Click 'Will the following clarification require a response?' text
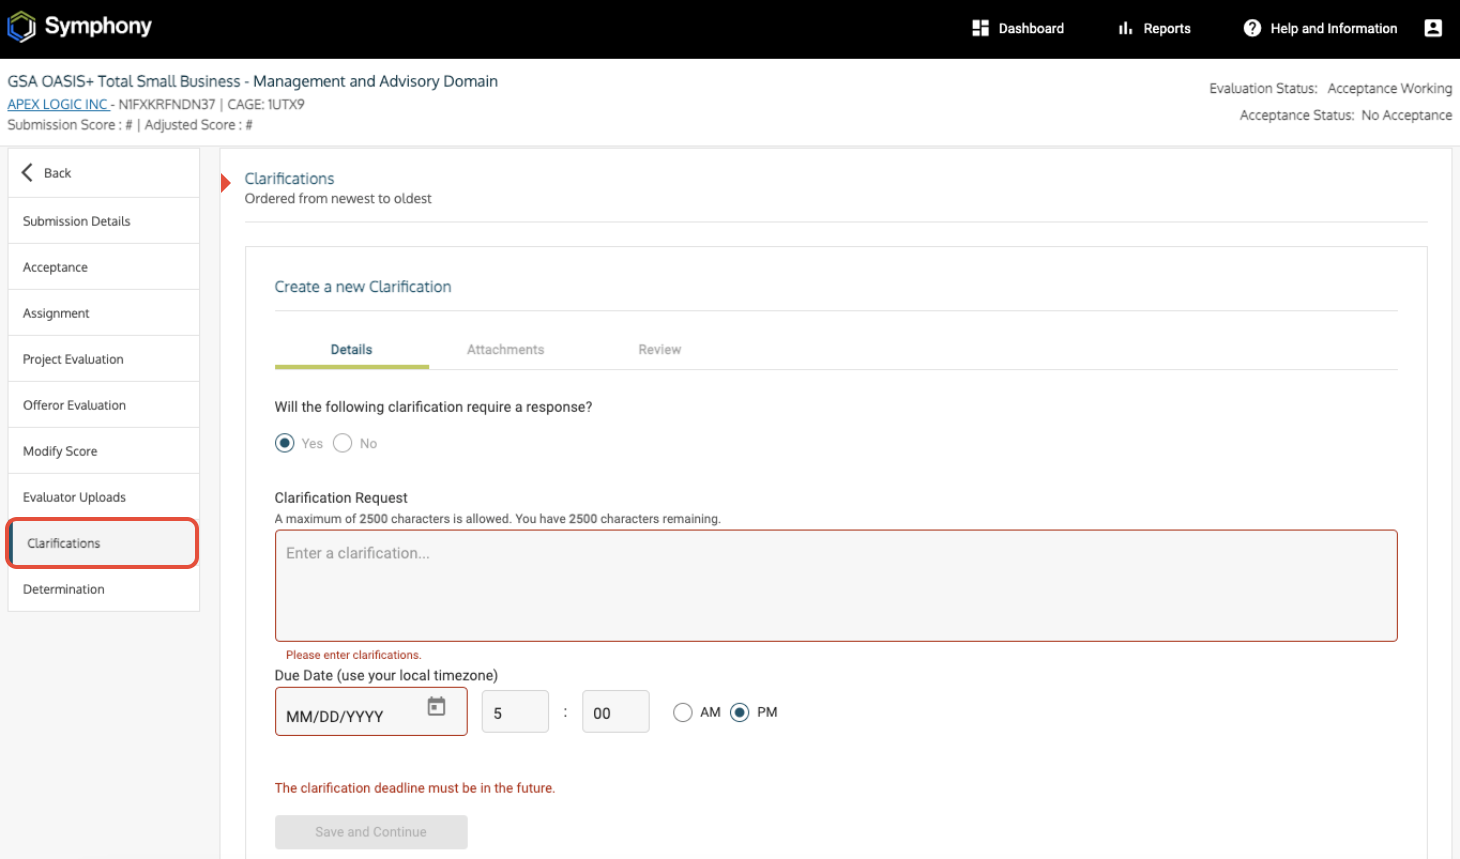The width and height of the screenshot is (1460, 859). point(434,407)
